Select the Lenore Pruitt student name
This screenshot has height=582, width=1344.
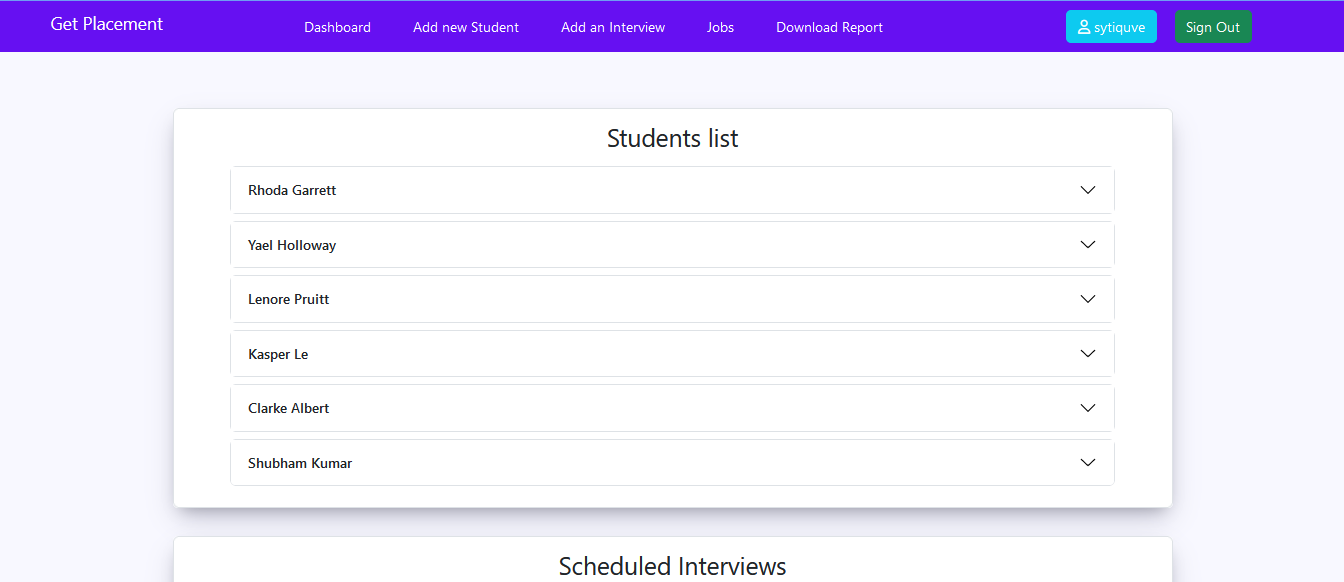pyautogui.click(x=288, y=299)
